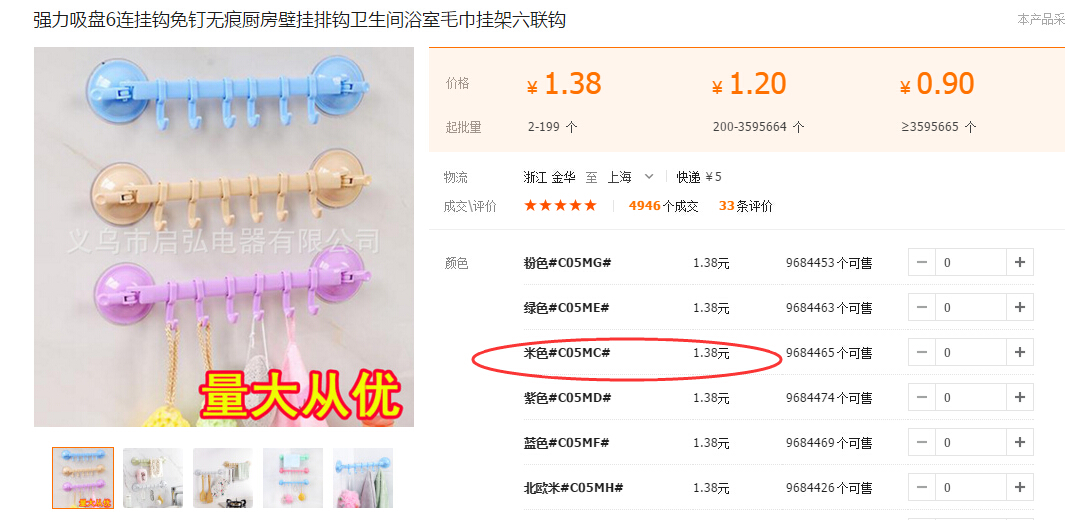Focus quantity input for 蓝色#C05MF#

point(971,443)
